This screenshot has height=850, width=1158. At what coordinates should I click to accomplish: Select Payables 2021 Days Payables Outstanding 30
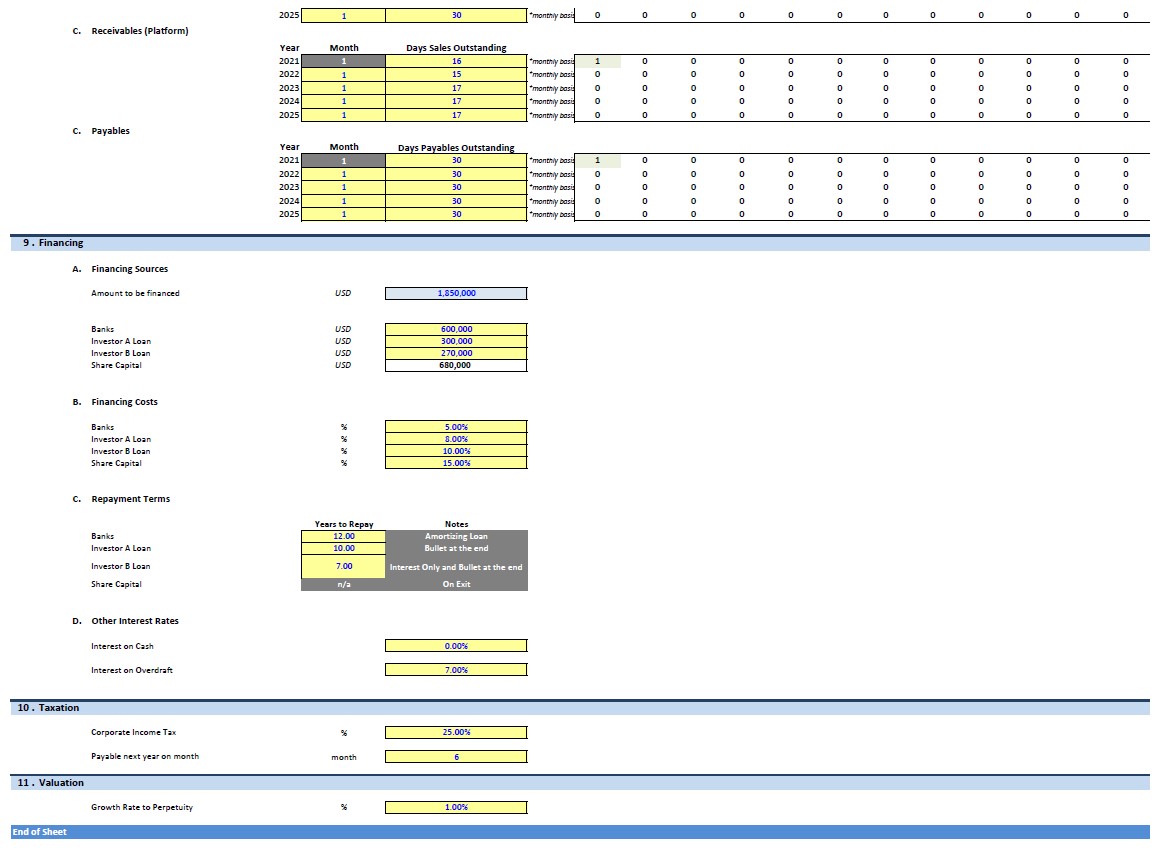(456, 160)
